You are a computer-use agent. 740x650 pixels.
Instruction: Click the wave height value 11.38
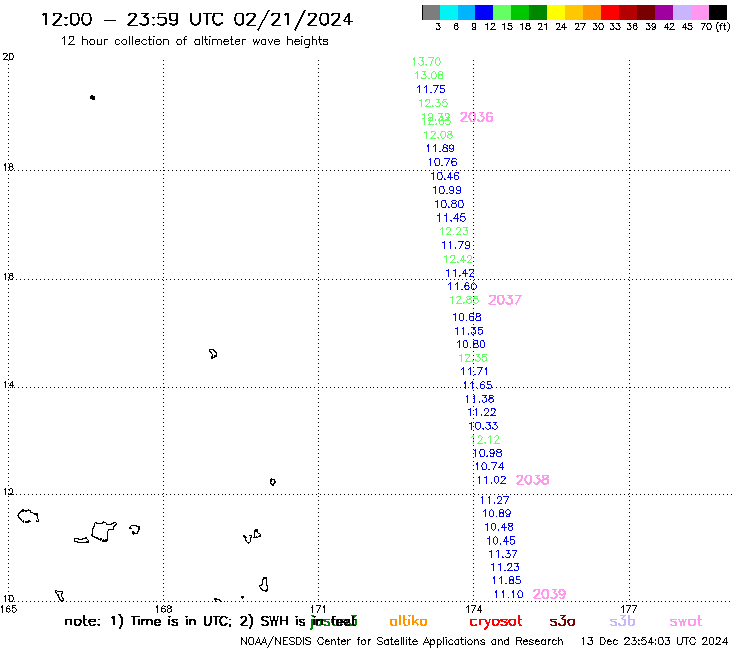(480, 399)
